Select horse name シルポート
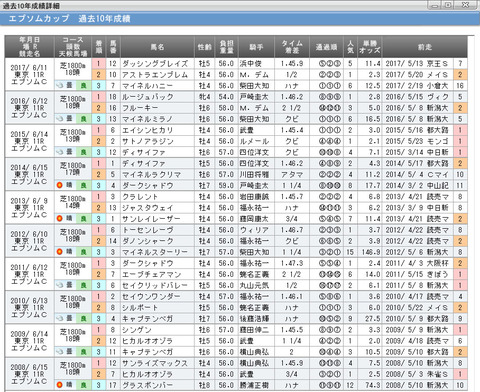 click(140, 308)
